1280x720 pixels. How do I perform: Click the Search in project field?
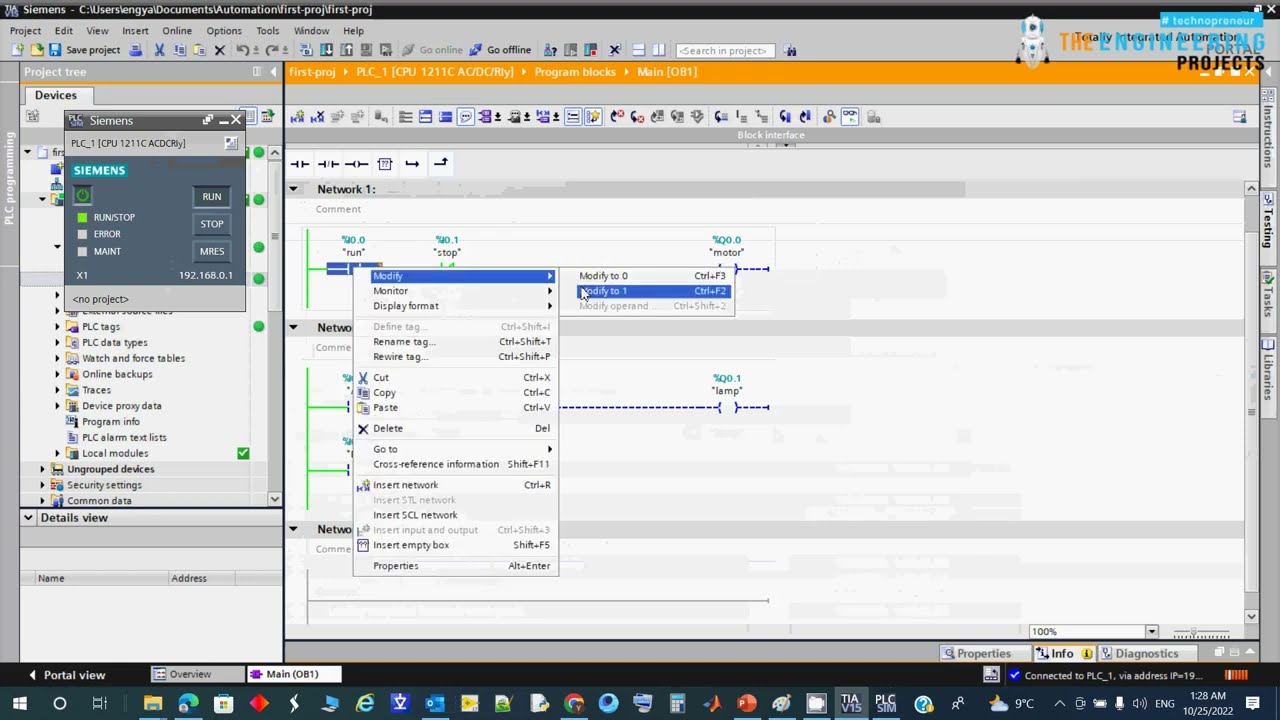coord(725,50)
